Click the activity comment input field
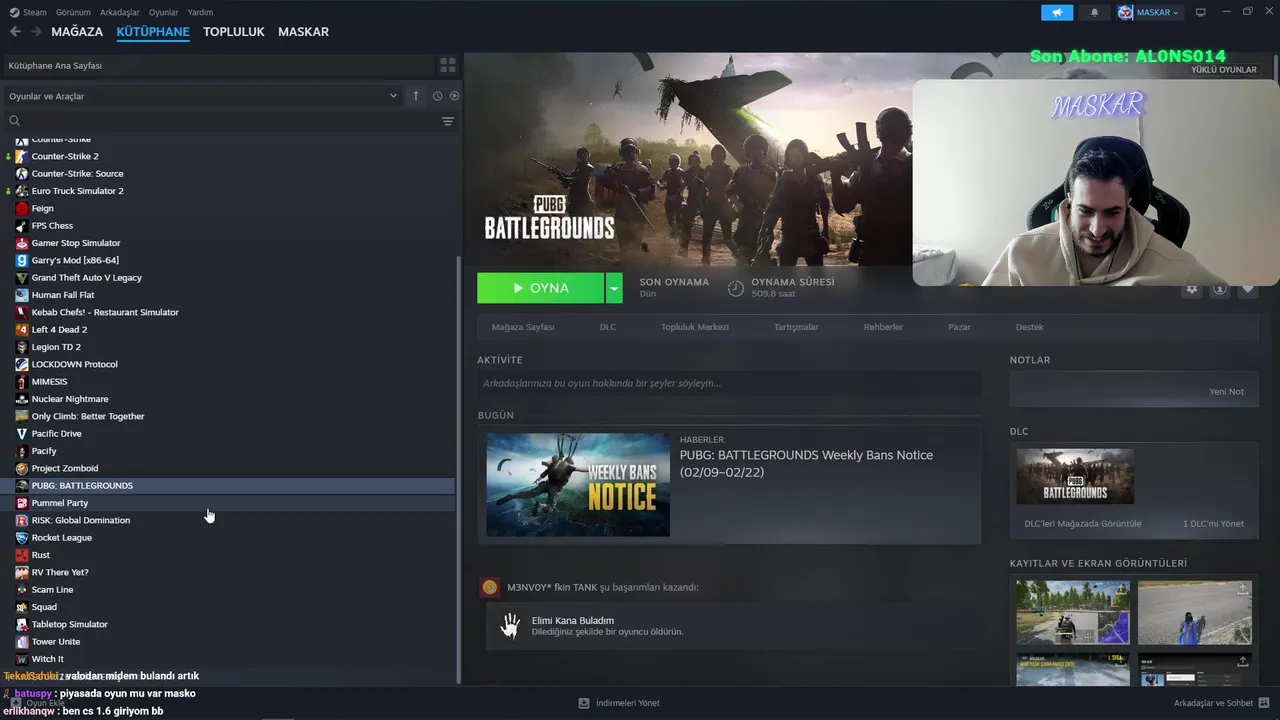 [x=729, y=383]
